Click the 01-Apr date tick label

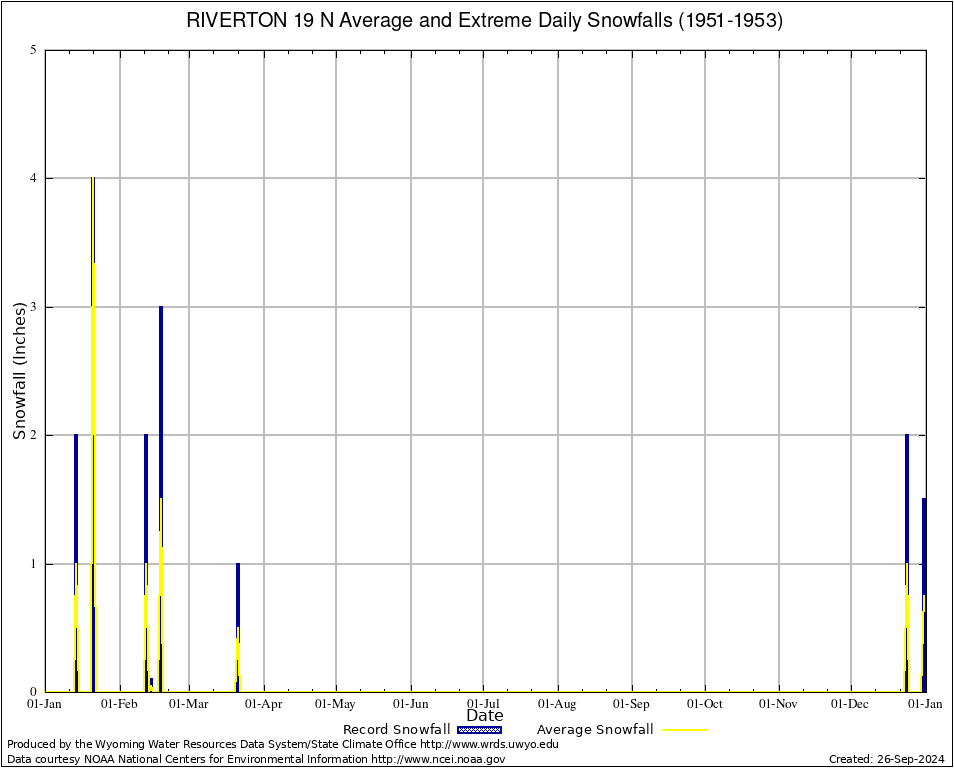tap(264, 704)
